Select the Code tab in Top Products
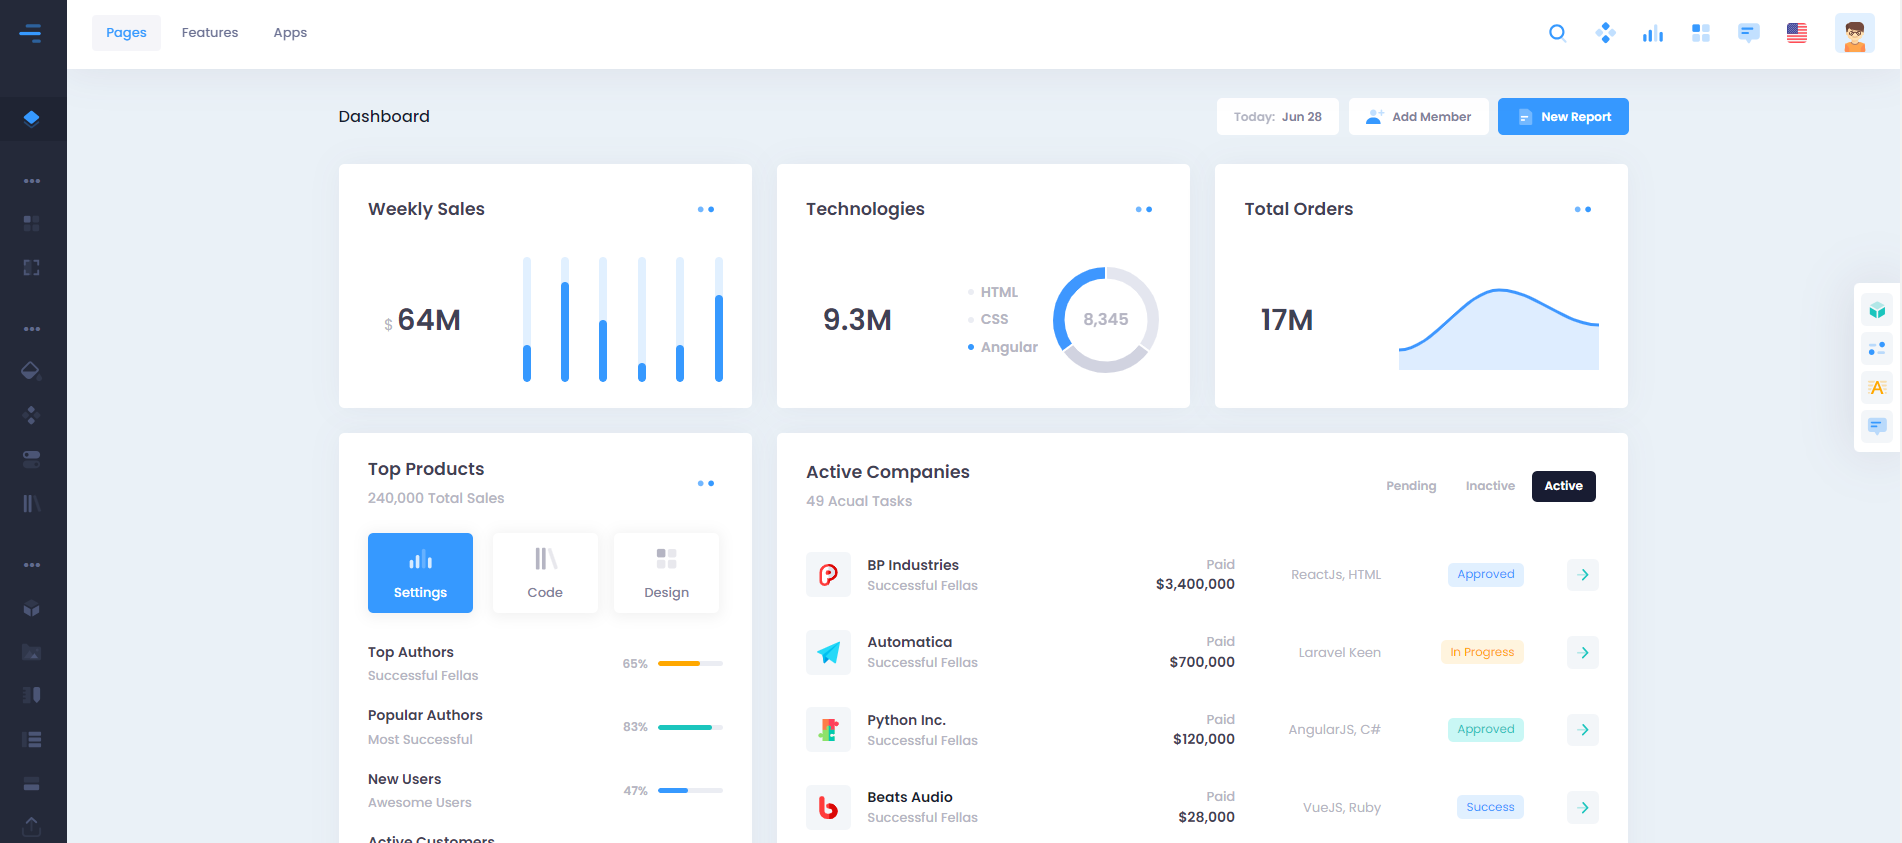1902x843 pixels. click(x=545, y=573)
